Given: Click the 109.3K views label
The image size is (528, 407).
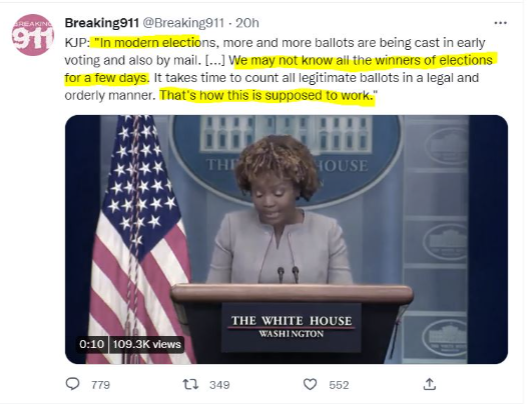Looking at the screenshot, I should coord(146,344).
